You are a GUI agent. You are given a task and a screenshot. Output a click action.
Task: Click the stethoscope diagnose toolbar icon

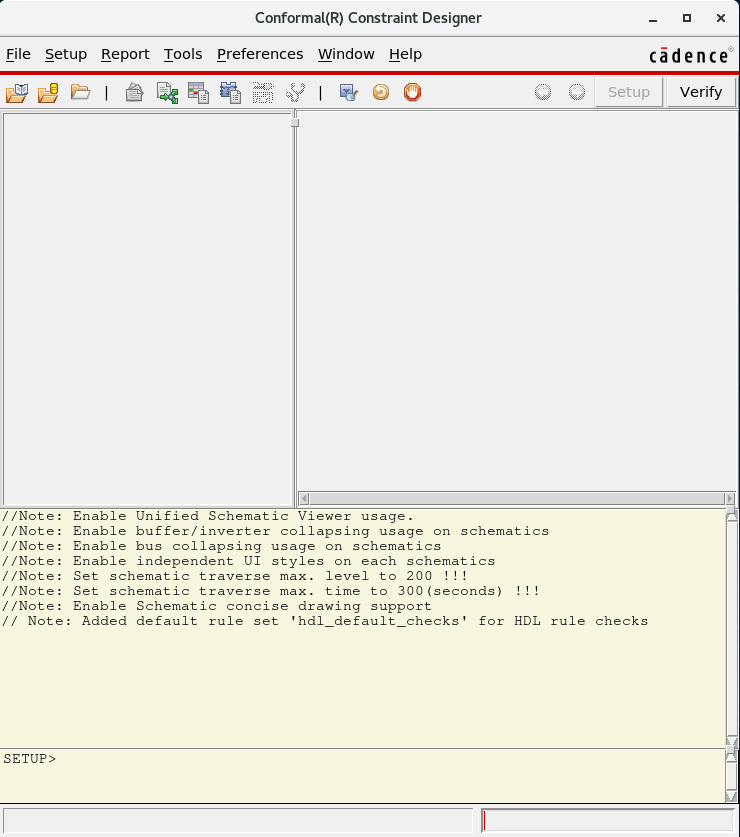click(x=295, y=92)
